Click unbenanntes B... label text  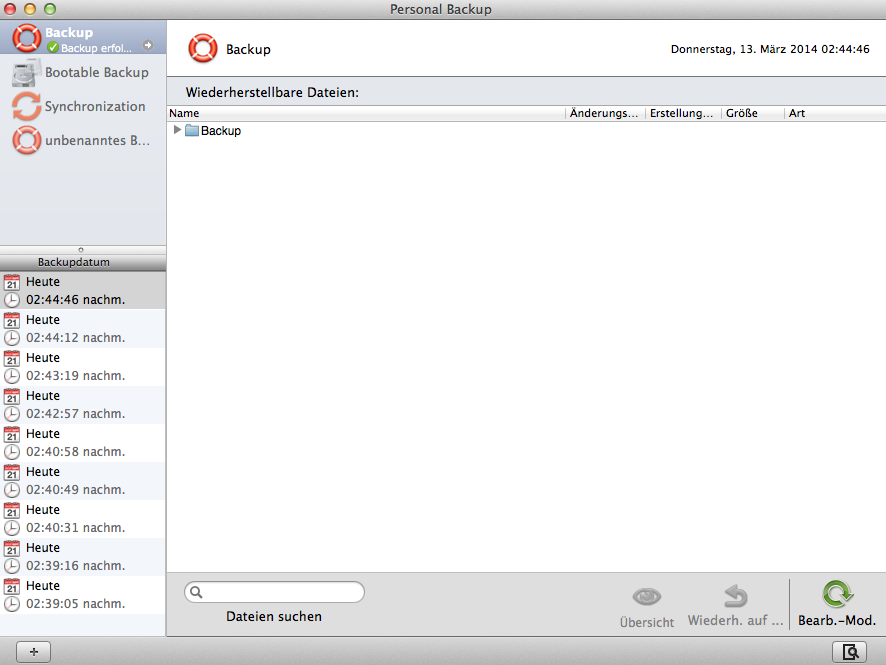97,140
